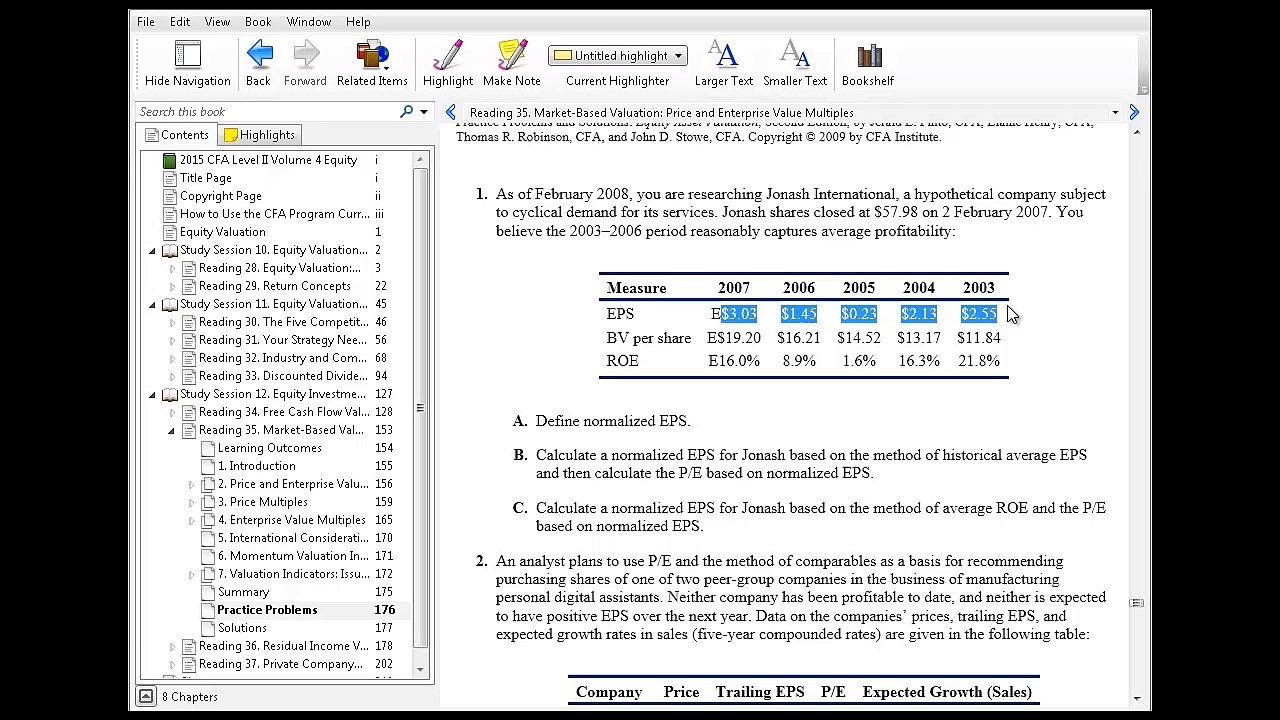Open the Book menu
Viewport: 1280px width, 720px height.
pyautogui.click(x=258, y=22)
